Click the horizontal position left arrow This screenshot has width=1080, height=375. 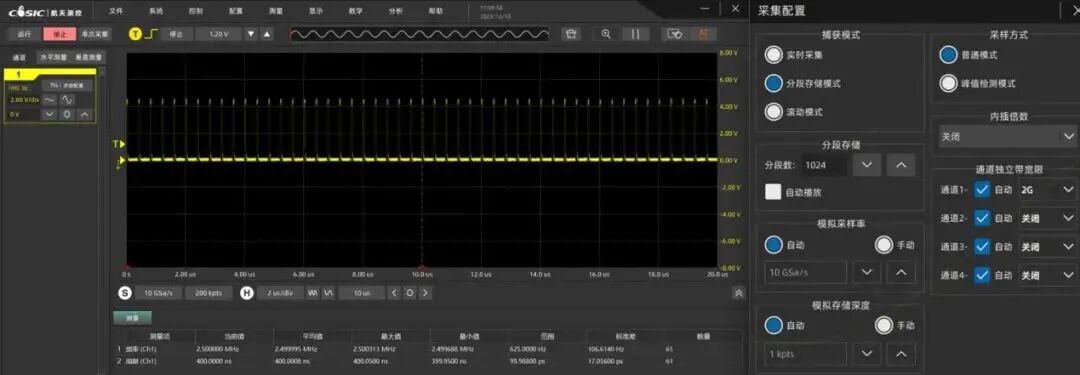(394, 293)
